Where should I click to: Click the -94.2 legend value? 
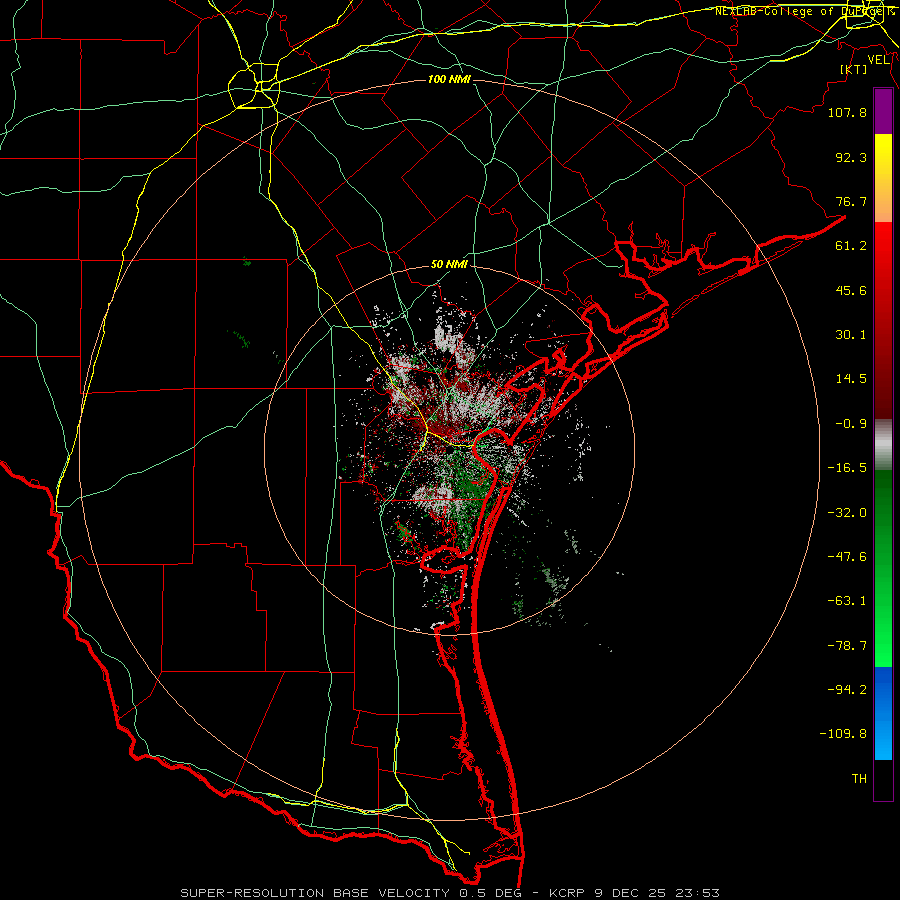(847, 689)
